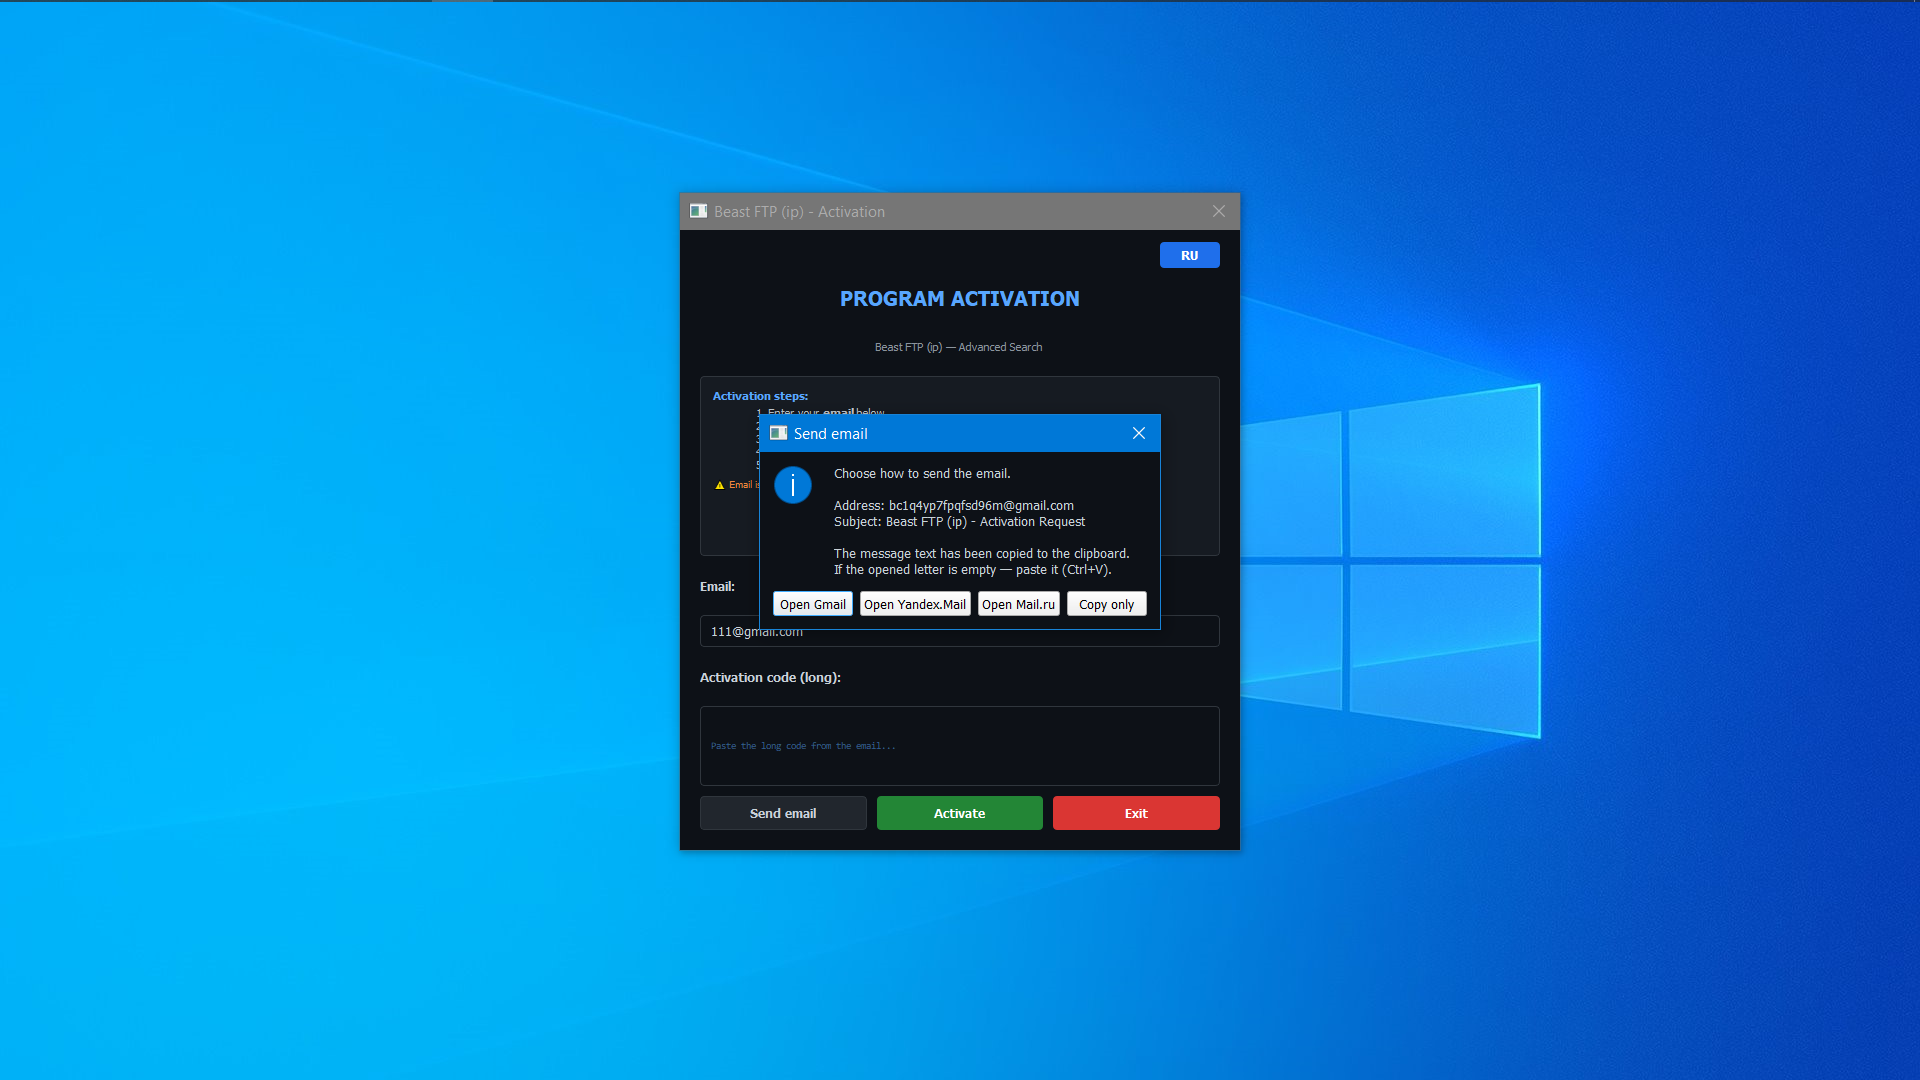Click the clipboard message text in dialog
Image resolution: width=1920 pixels, height=1080 pixels.
(x=981, y=562)
